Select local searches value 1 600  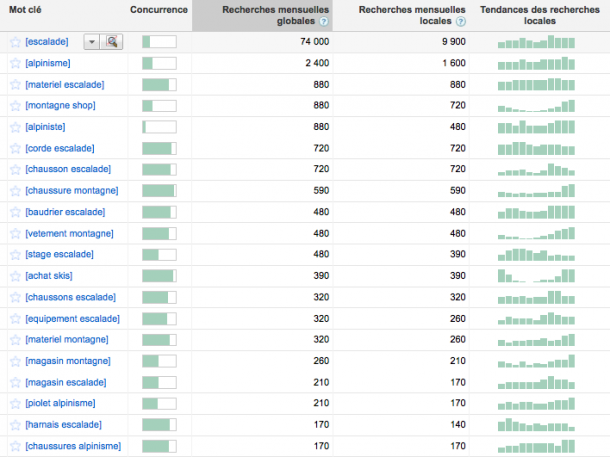tap(454, 63)
